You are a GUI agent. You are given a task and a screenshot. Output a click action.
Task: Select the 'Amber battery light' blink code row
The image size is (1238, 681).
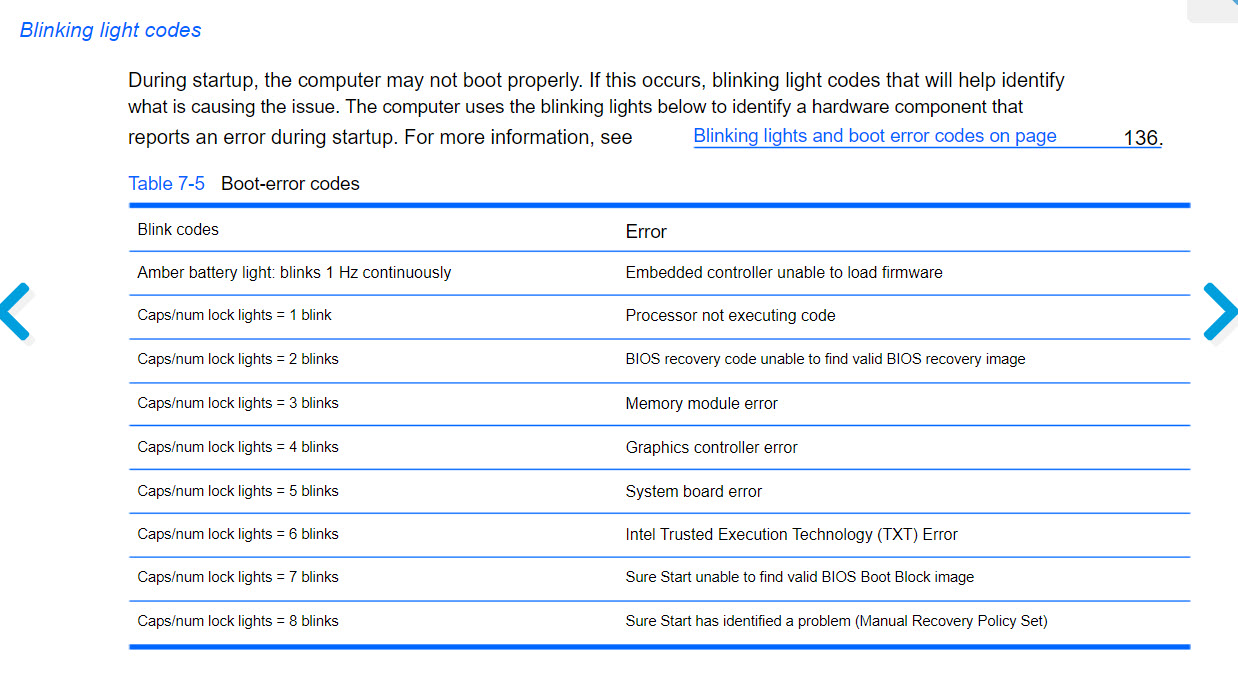(x=294, y=272)
